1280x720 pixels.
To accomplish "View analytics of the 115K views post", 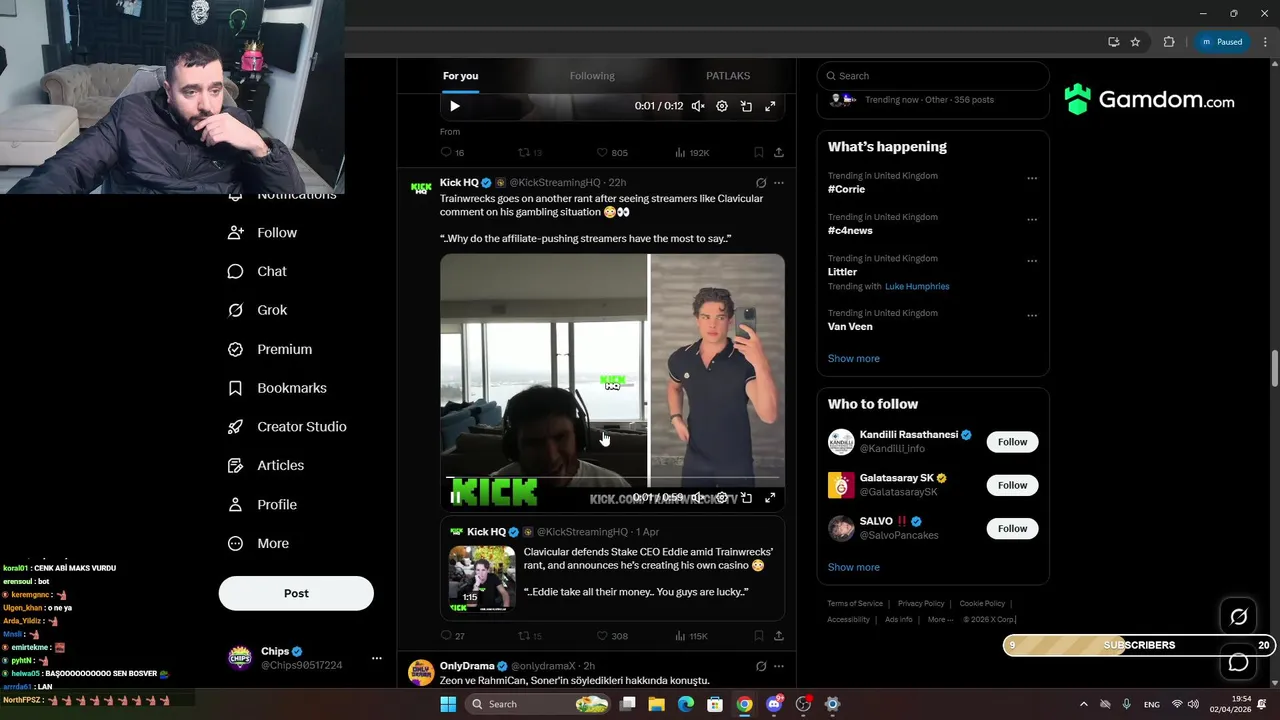I will point(692,636).
